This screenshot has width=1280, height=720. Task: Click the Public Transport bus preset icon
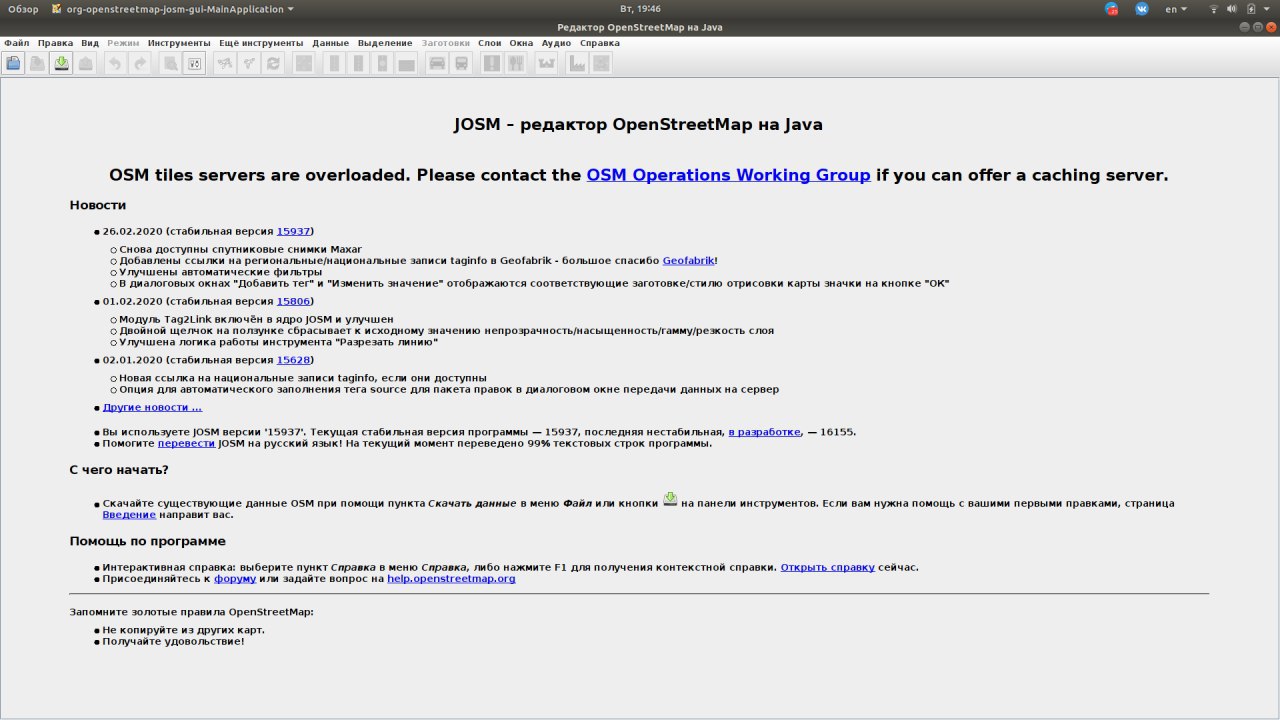pos(461,64)
